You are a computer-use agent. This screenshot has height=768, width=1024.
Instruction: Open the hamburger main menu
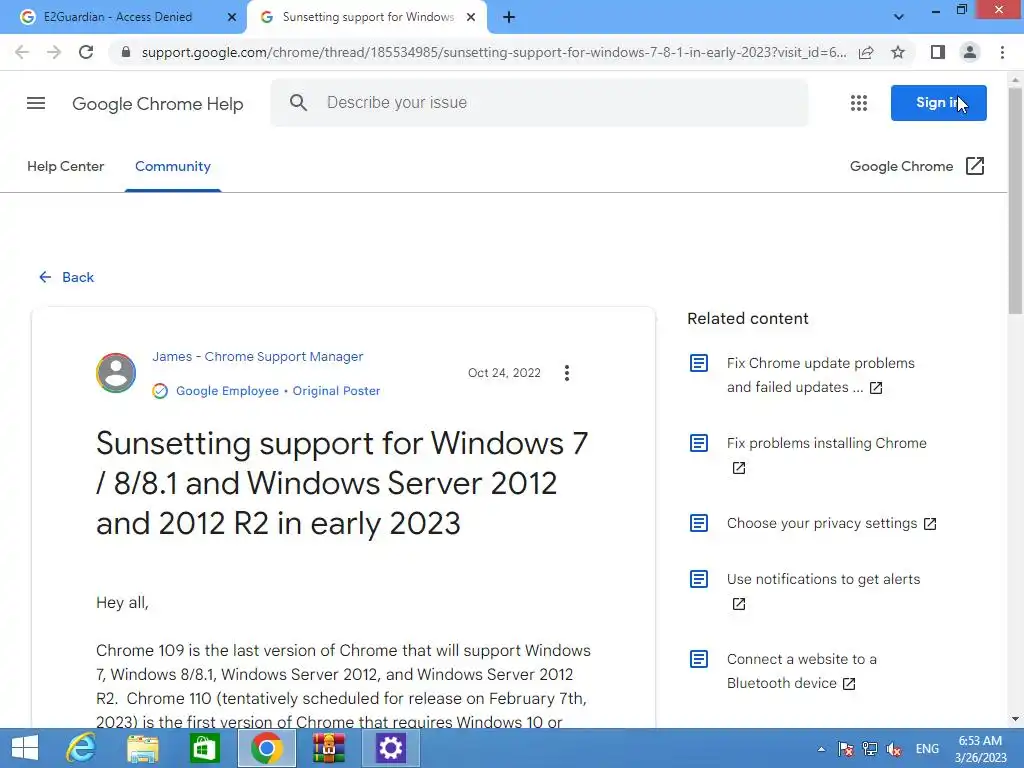(x=36, y=103)
